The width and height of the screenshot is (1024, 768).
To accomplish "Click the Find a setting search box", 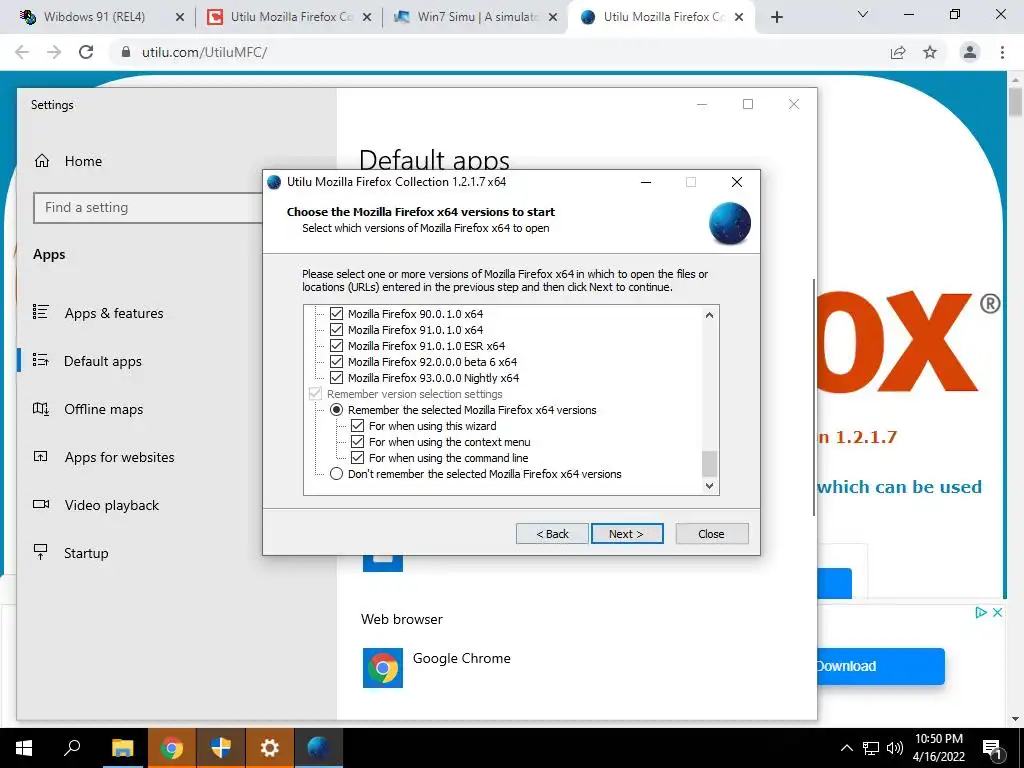I will (x=148, y=208).
